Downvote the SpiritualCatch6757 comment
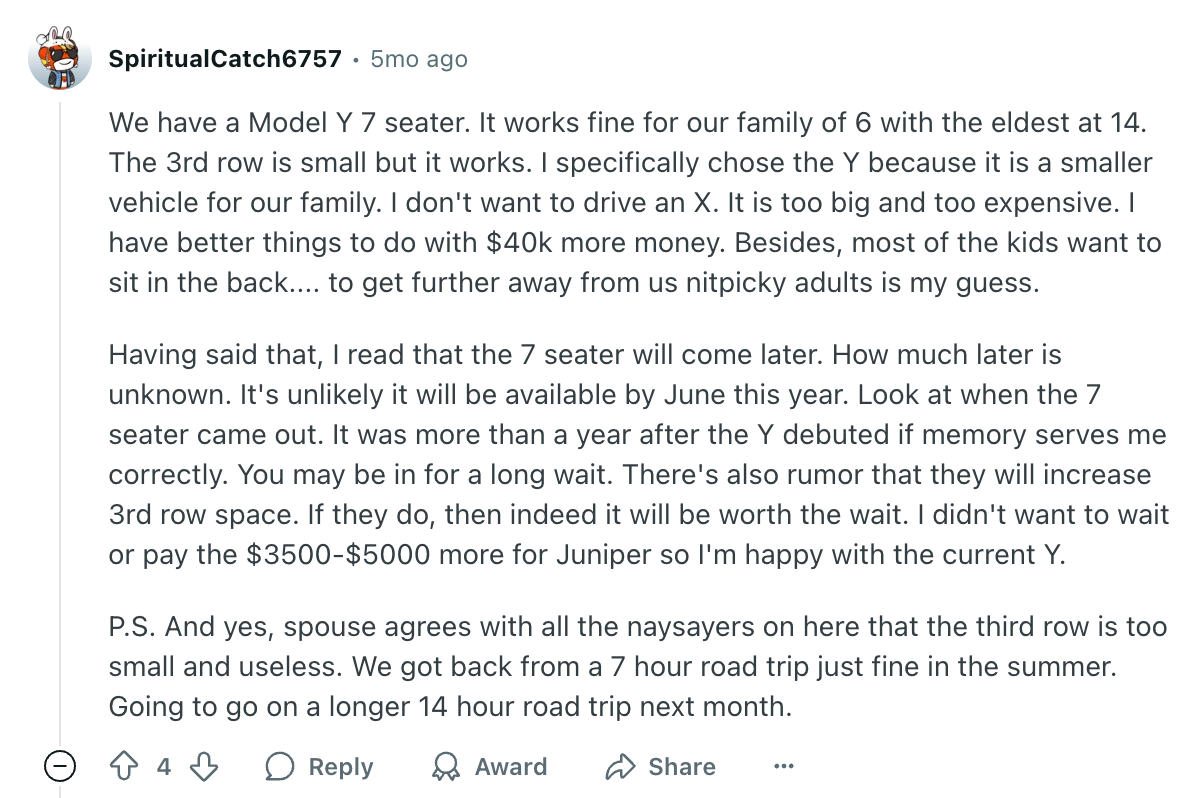1194x798 pixels. point(204,767)
